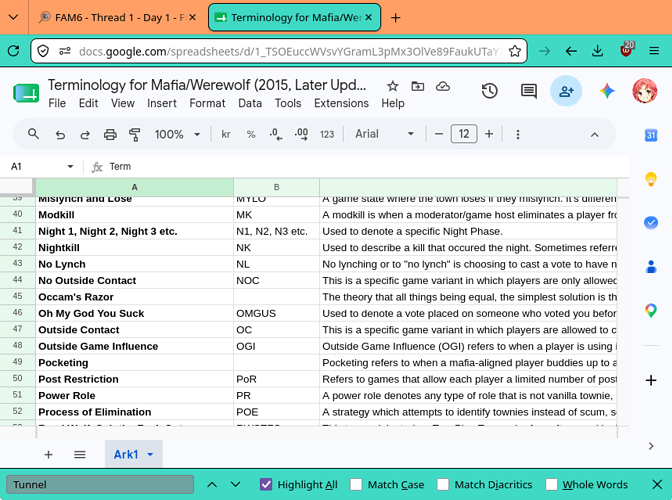Open Google Maps in the side panel
The width and height of the screenshot is (672, 500).
tap(651, 310)
